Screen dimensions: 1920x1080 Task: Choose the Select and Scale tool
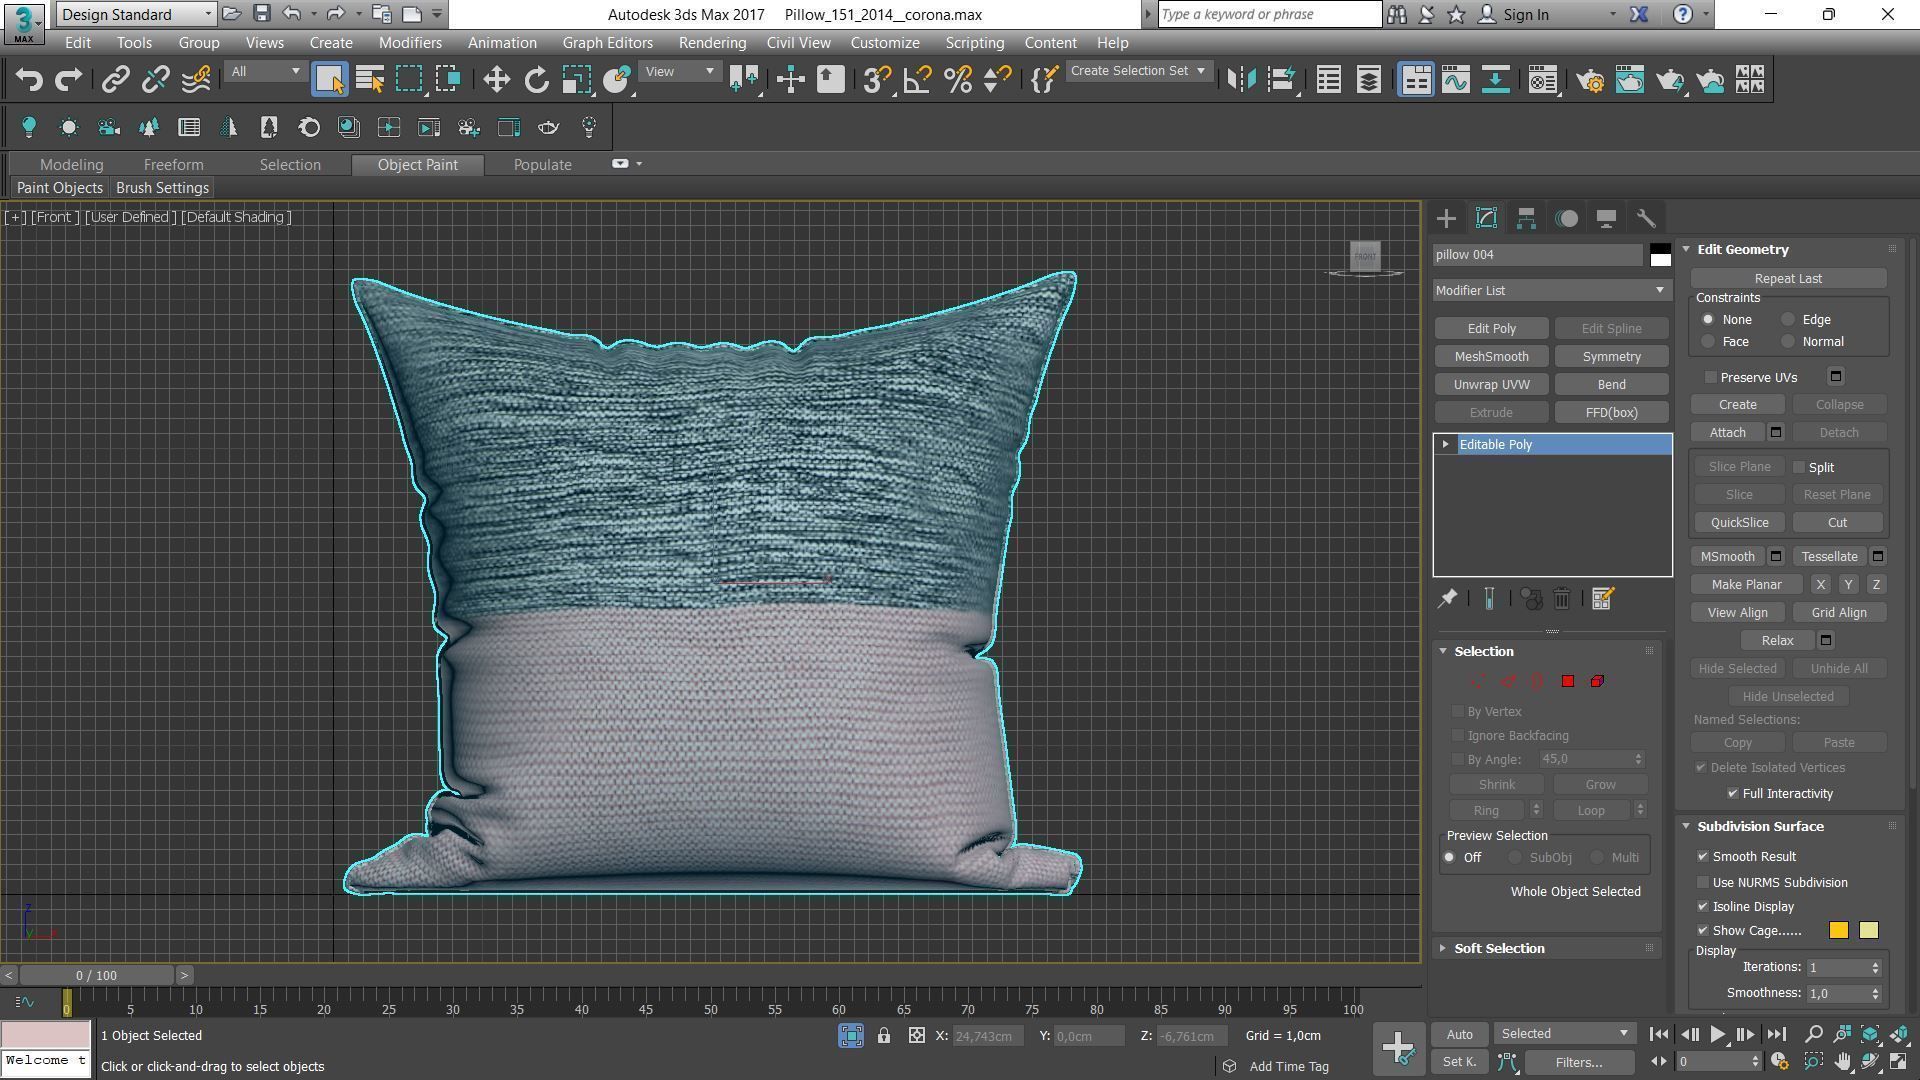(x=577, y=80)
